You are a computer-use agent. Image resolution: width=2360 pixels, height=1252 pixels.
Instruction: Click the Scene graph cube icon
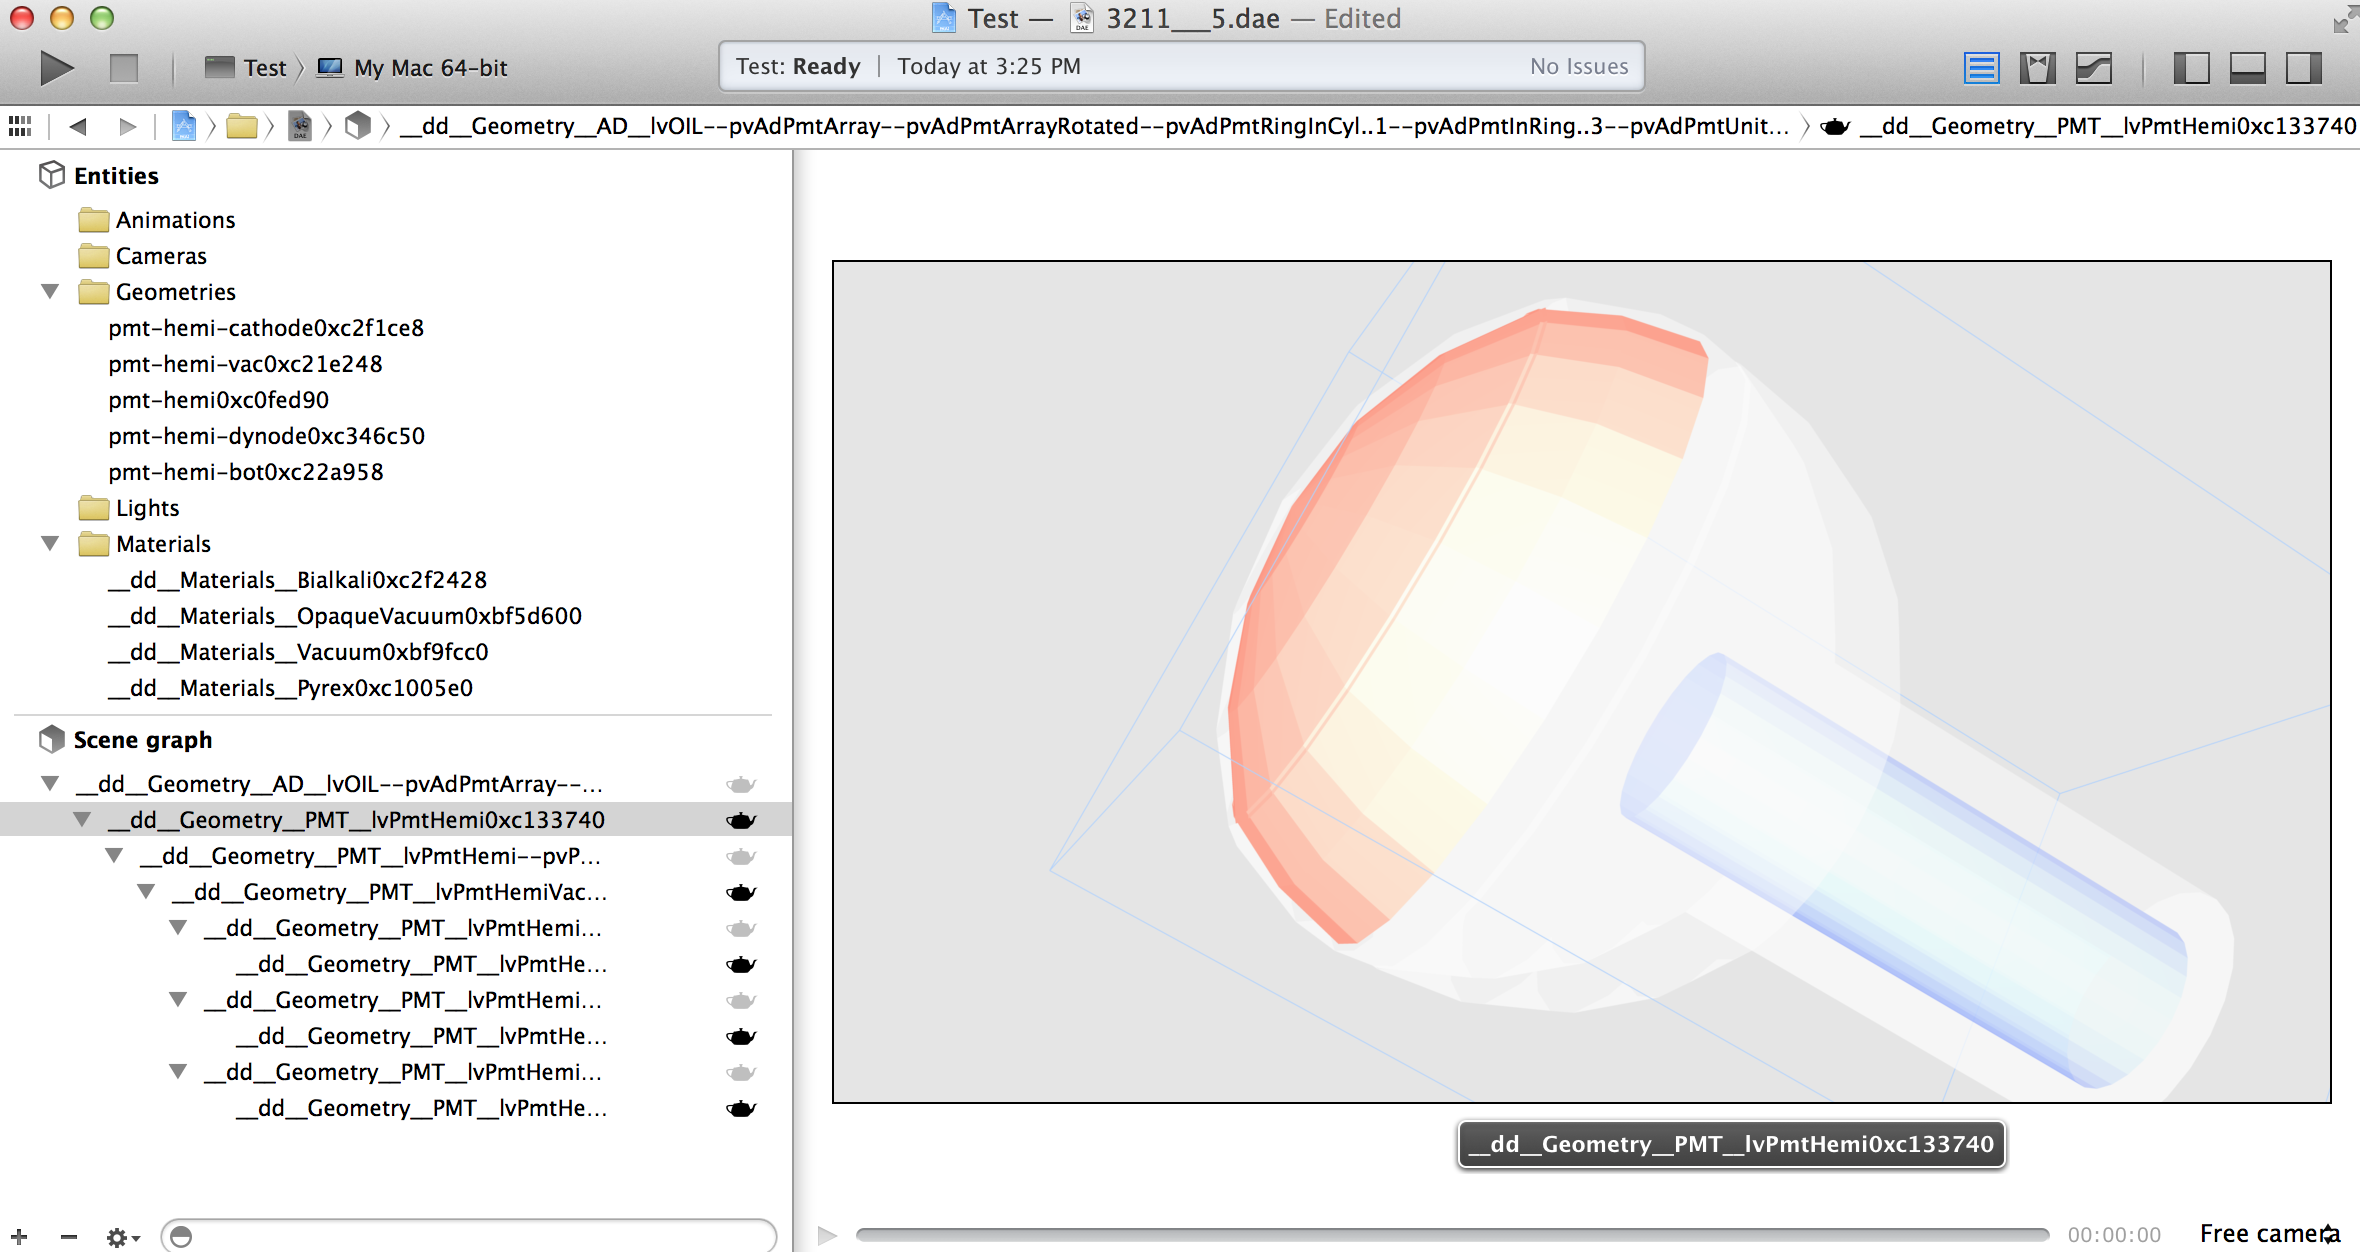point(51,739)
